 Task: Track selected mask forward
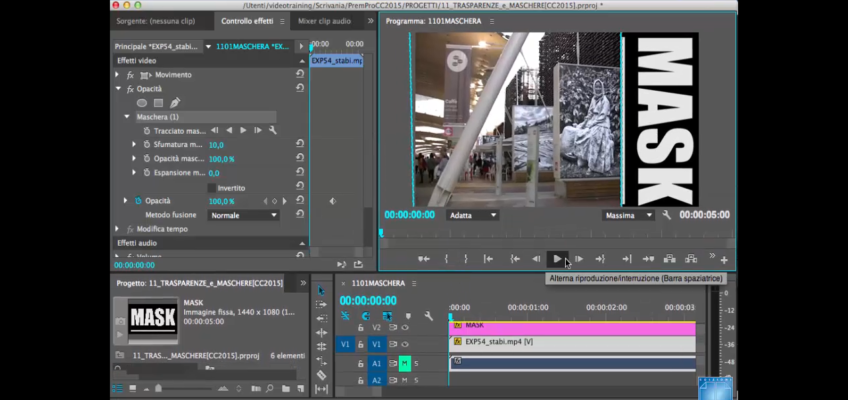pos(243,131)
